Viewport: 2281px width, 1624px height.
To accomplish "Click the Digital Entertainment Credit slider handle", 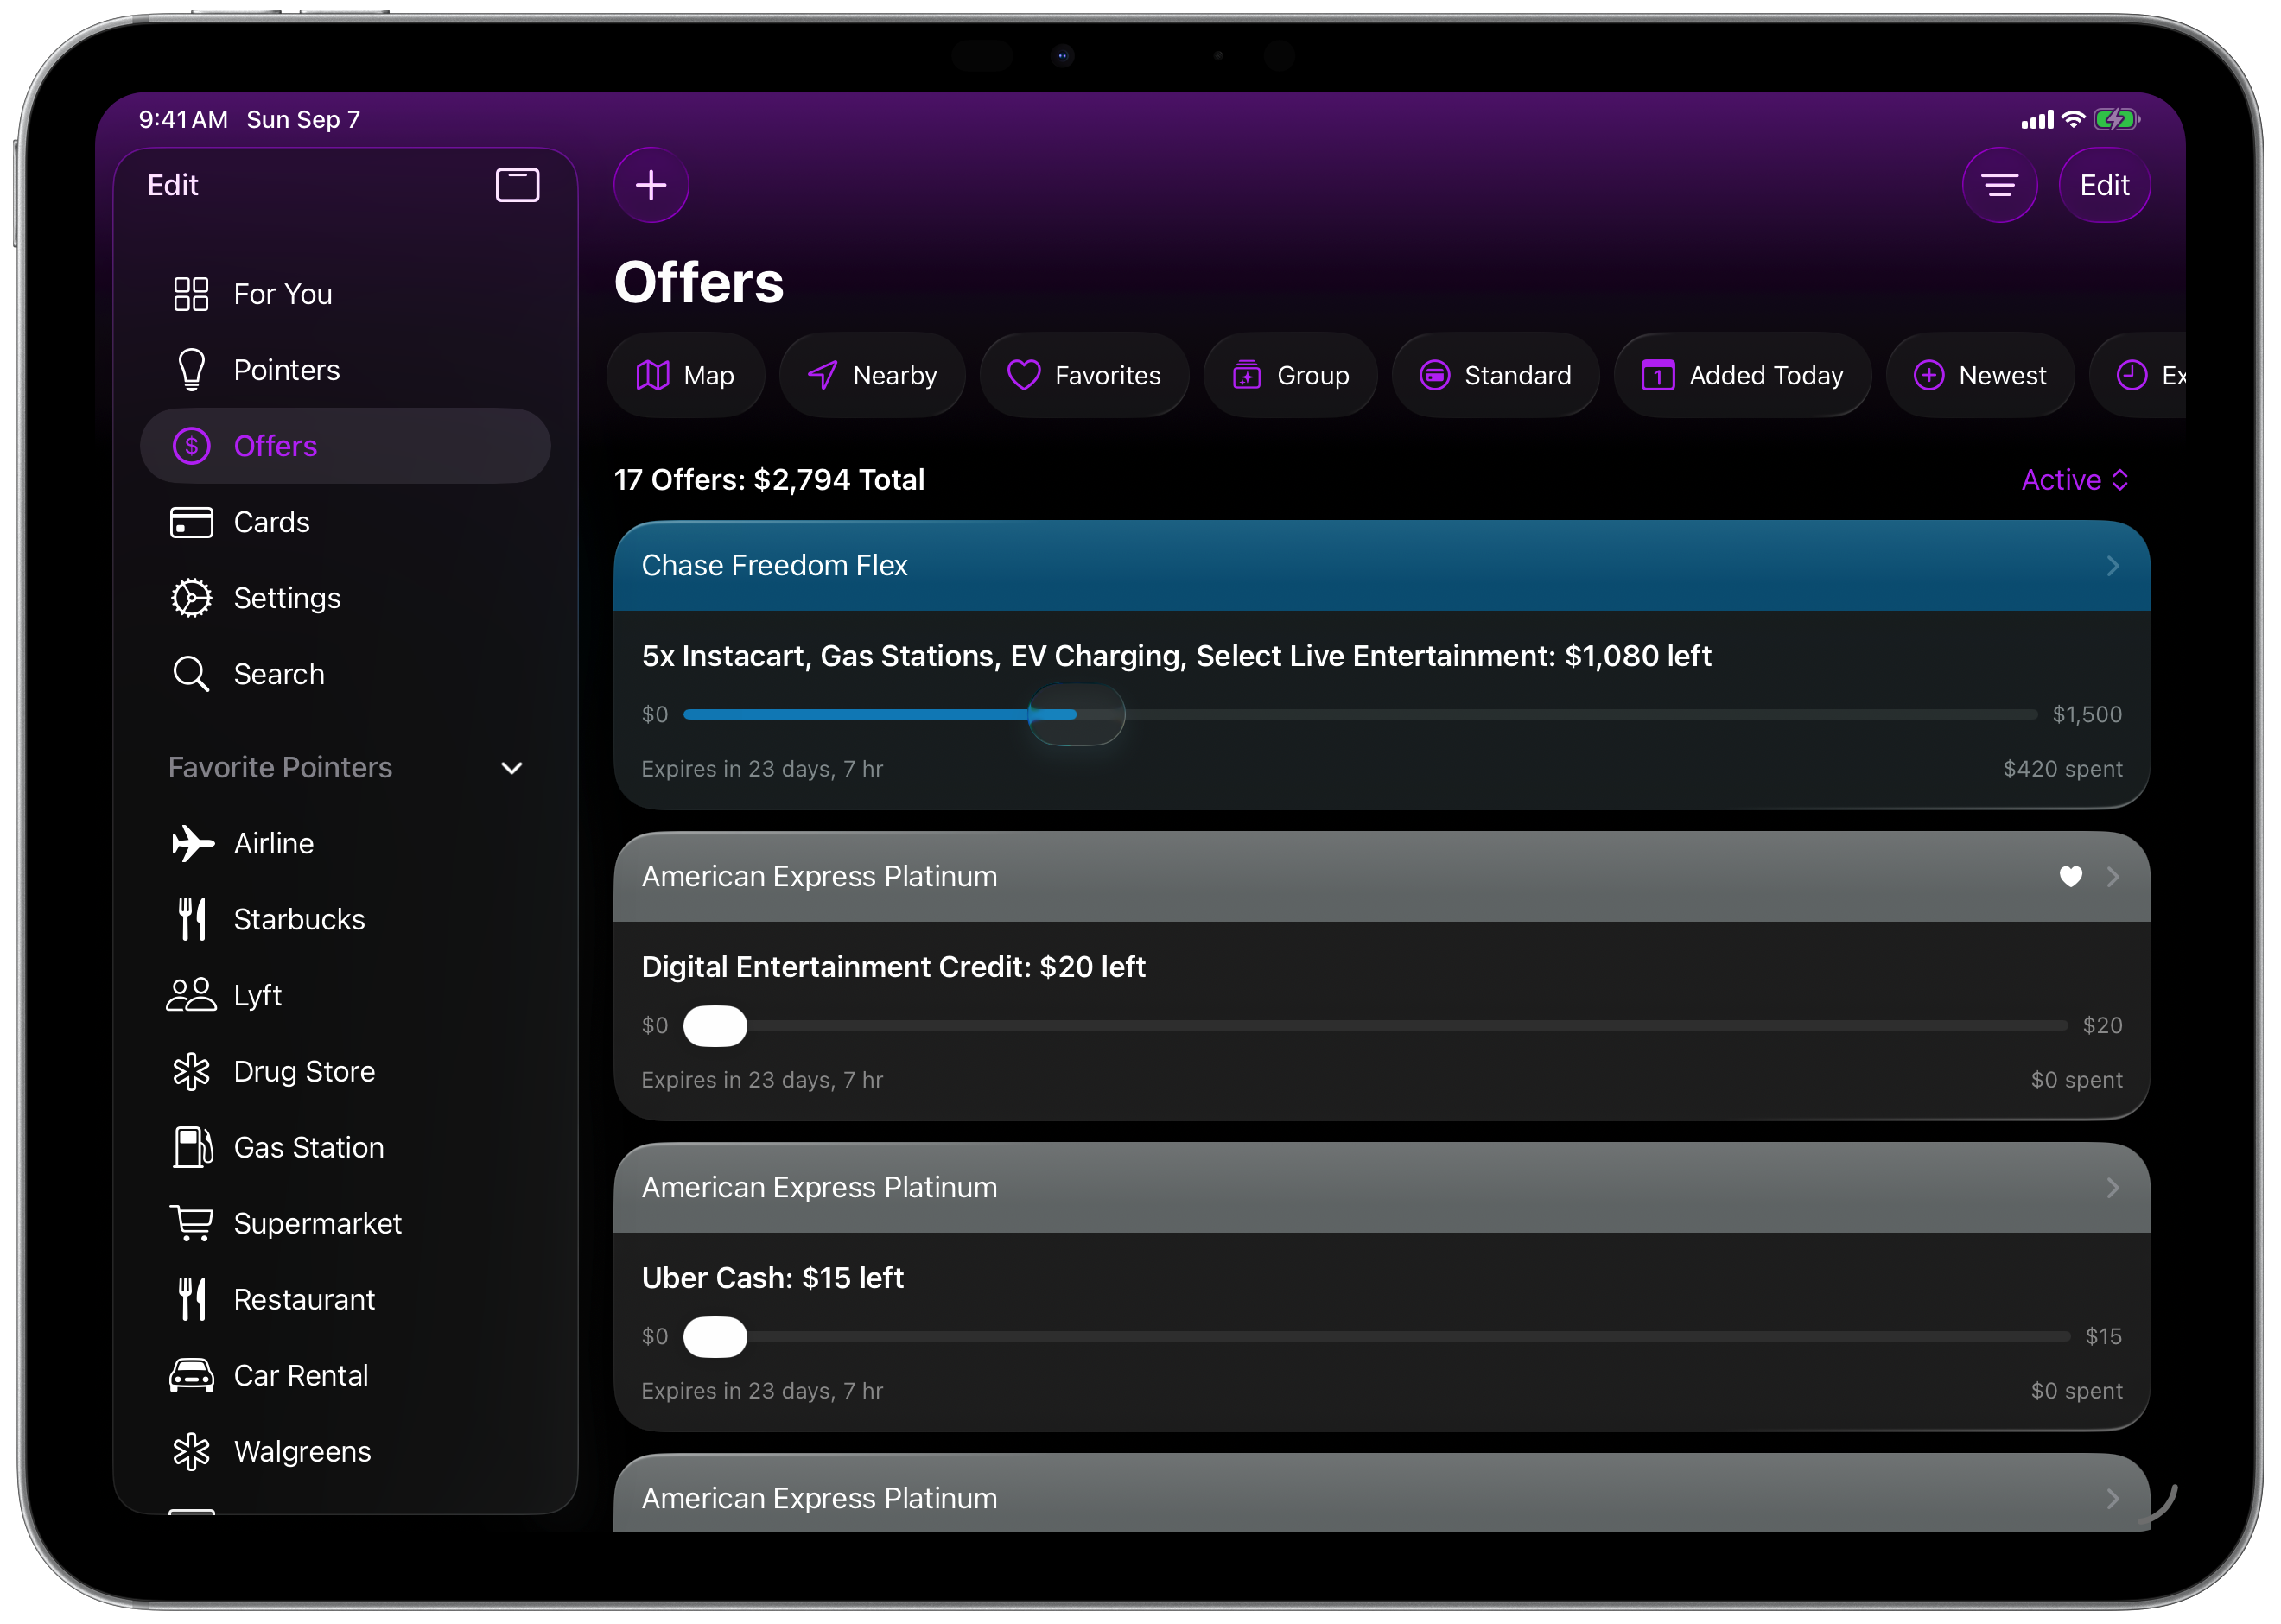I will pos(714,1026).
